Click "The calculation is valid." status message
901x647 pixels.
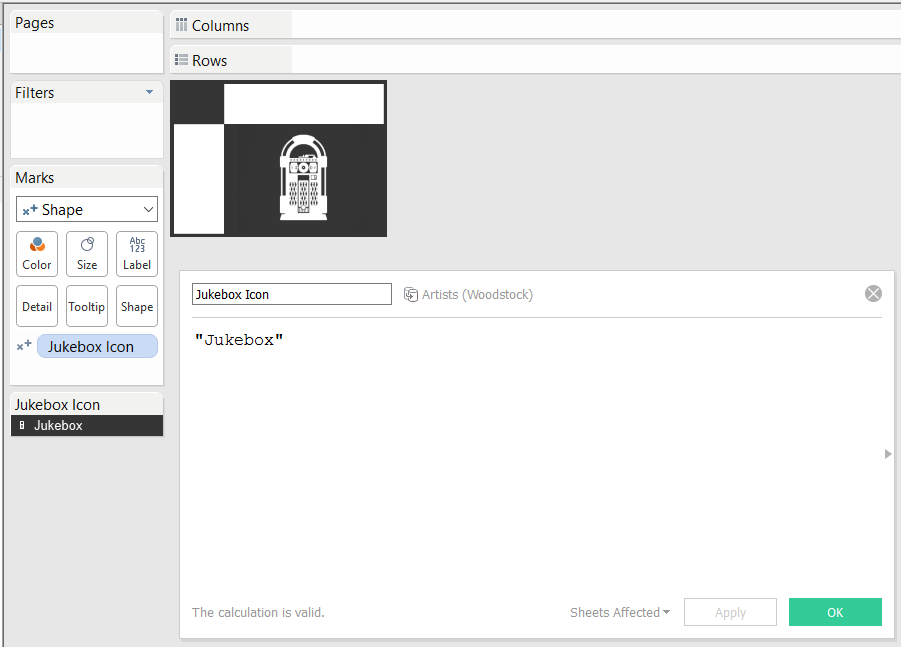pyautogui.click(x=258, y=613)
